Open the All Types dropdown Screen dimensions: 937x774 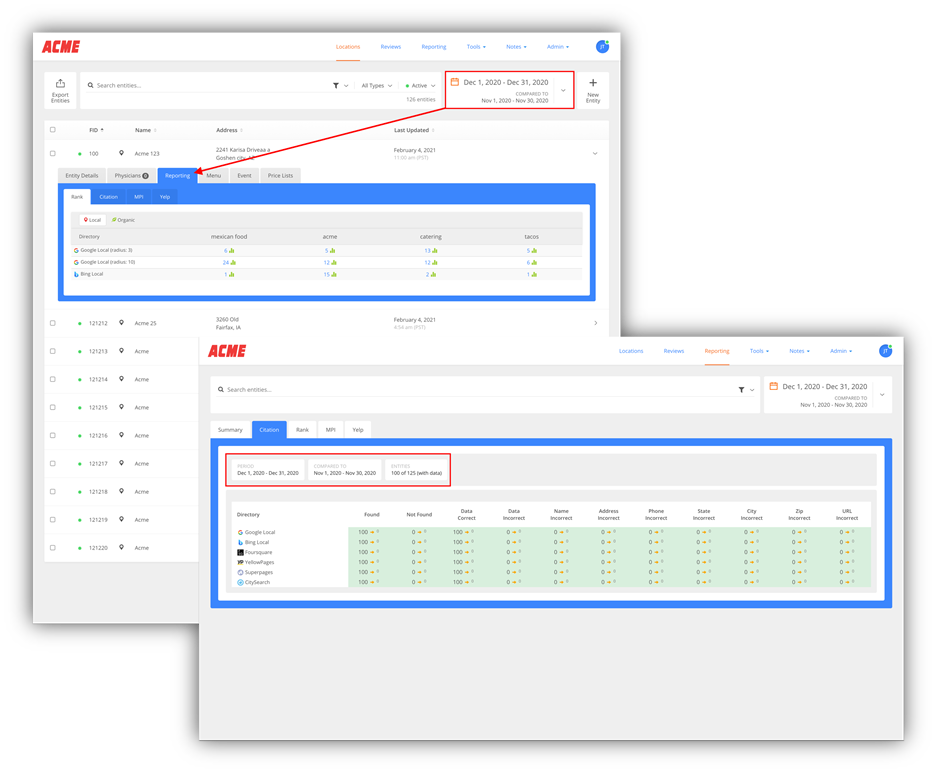[376, 85]
